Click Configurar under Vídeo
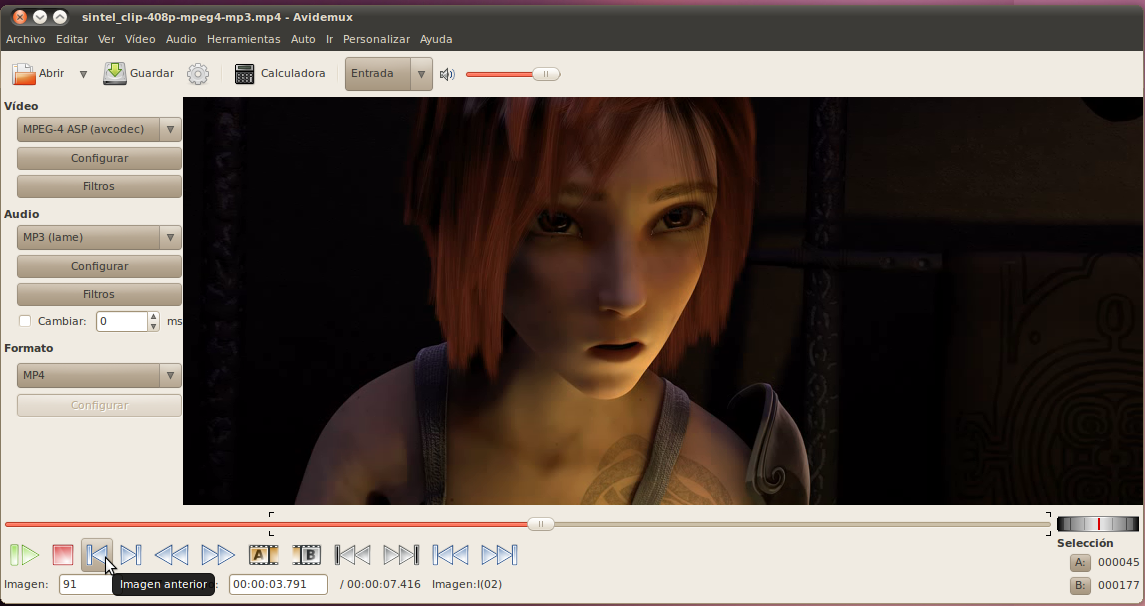This screenshot has width=1145, height=606. point(99,158)
